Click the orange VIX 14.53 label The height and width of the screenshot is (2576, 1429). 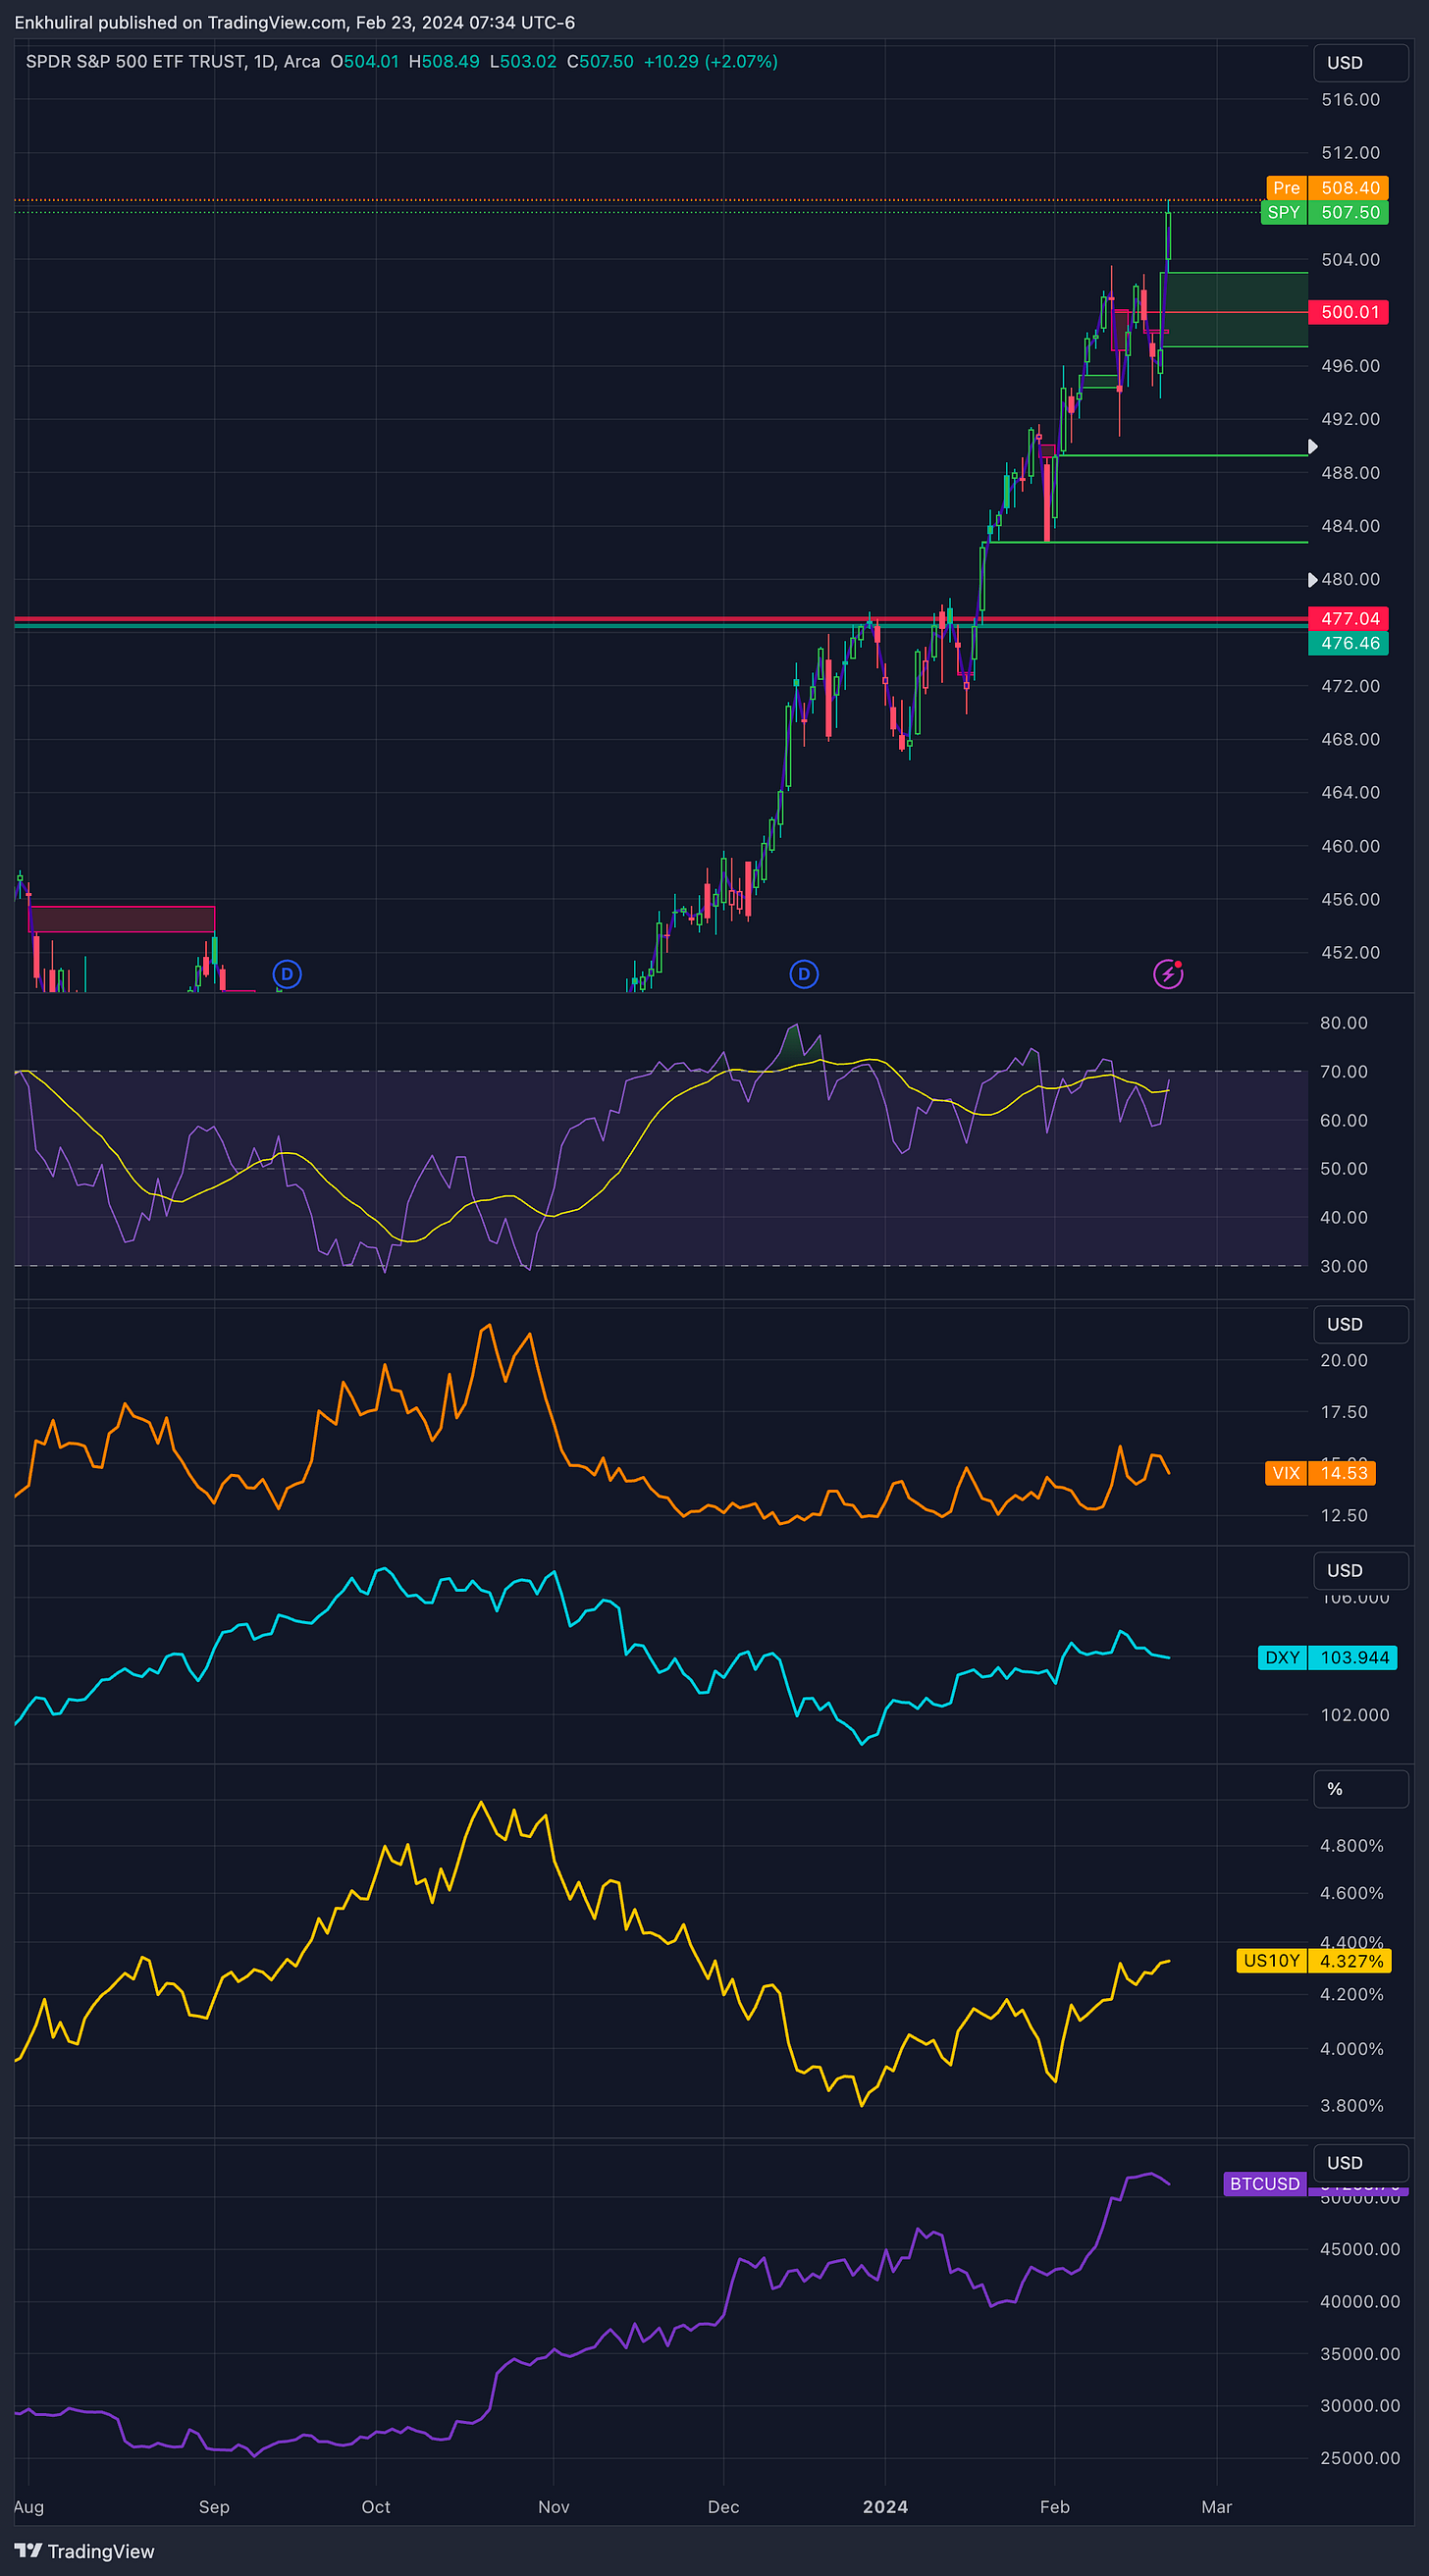coord(1320,1473)
